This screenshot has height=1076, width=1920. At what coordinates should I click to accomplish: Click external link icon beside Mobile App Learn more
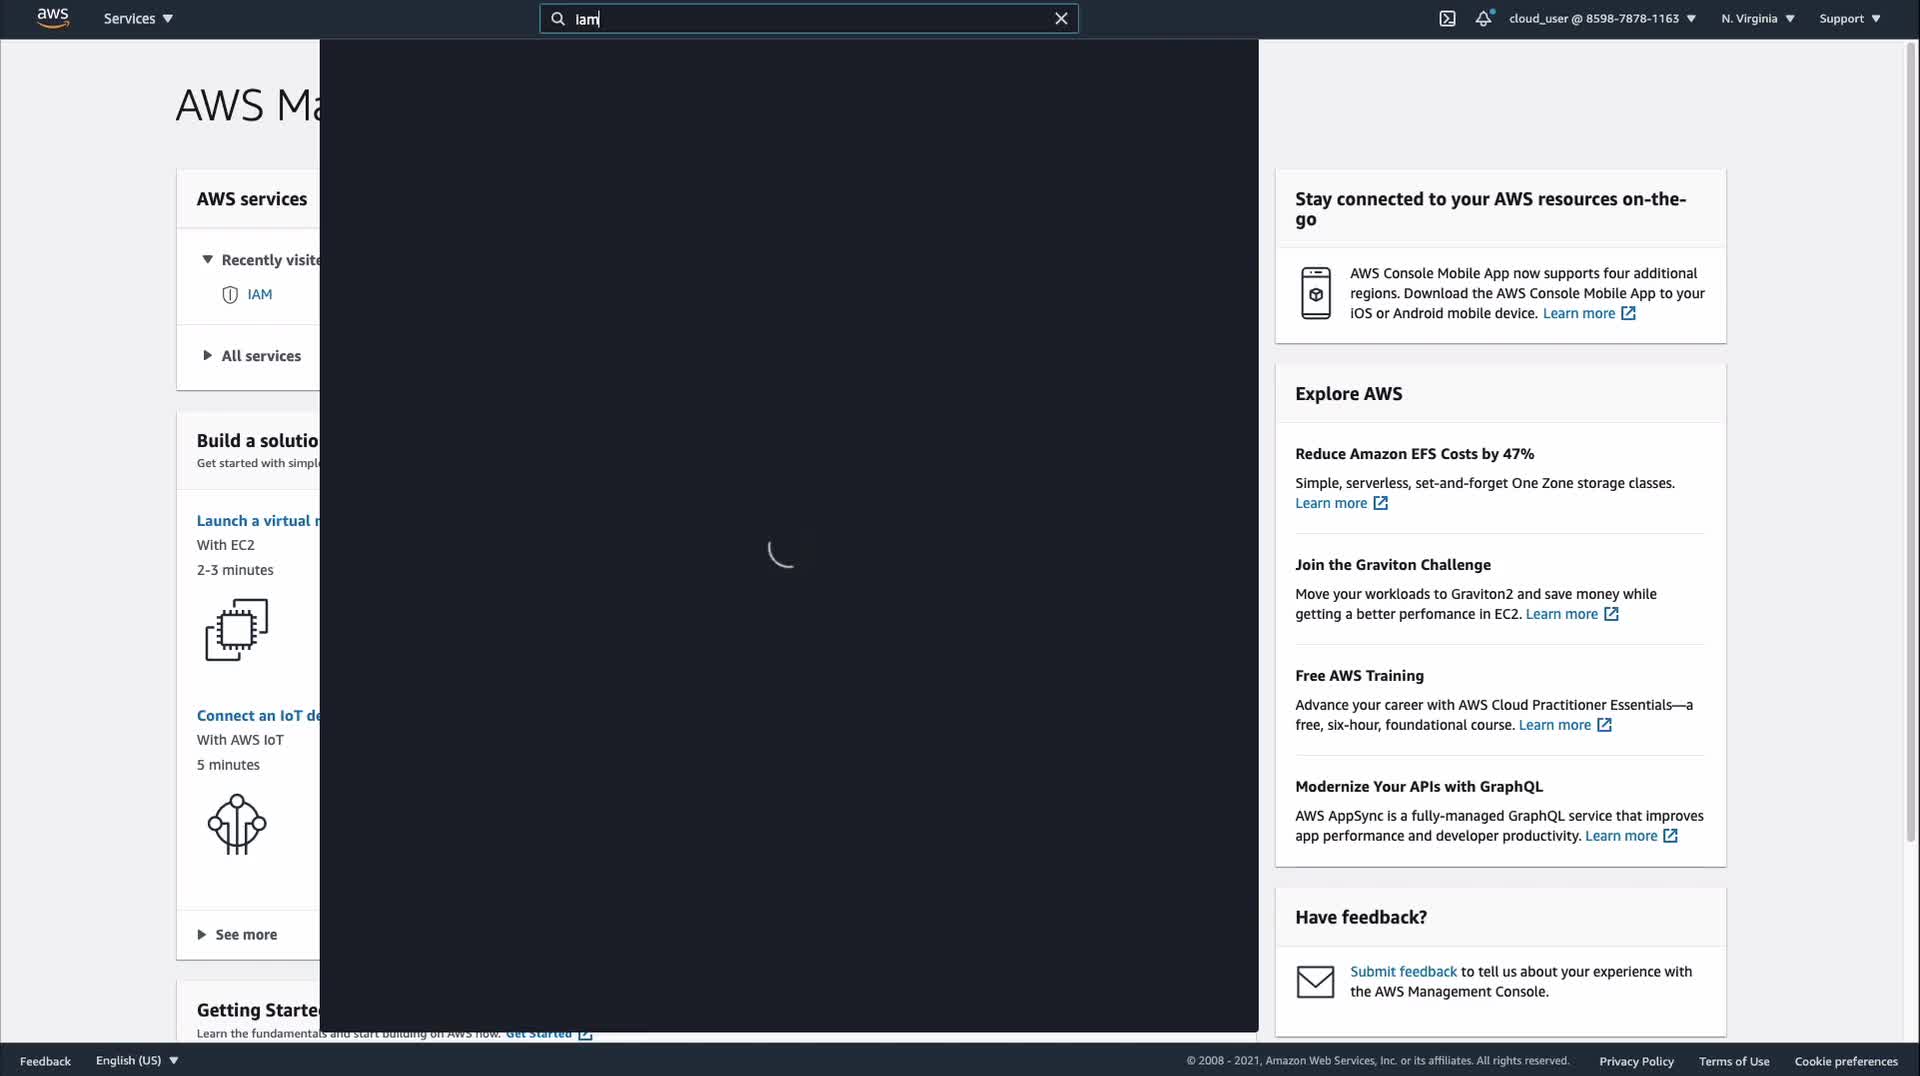[x=1628, y=313]
